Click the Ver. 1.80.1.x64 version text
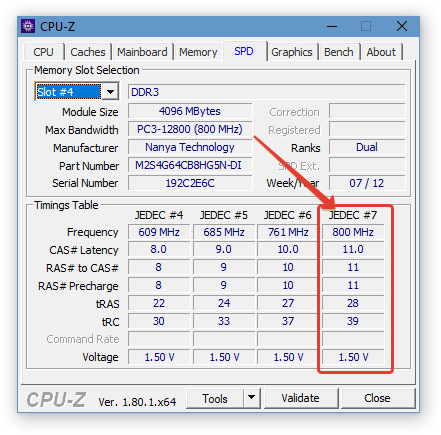 (x=137, y=402)
